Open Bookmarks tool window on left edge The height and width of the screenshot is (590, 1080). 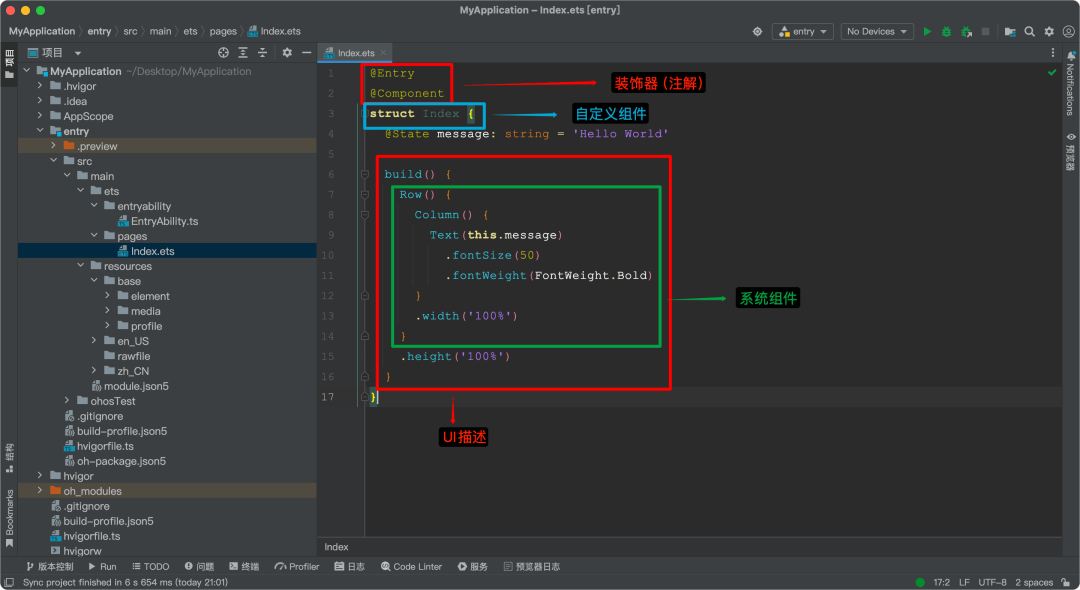click(10, 518)
